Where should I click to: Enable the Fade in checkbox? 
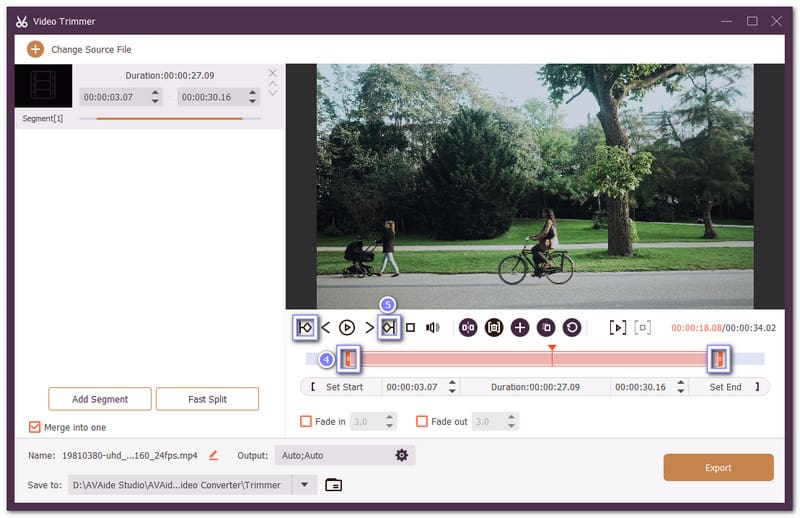[307, 422]
